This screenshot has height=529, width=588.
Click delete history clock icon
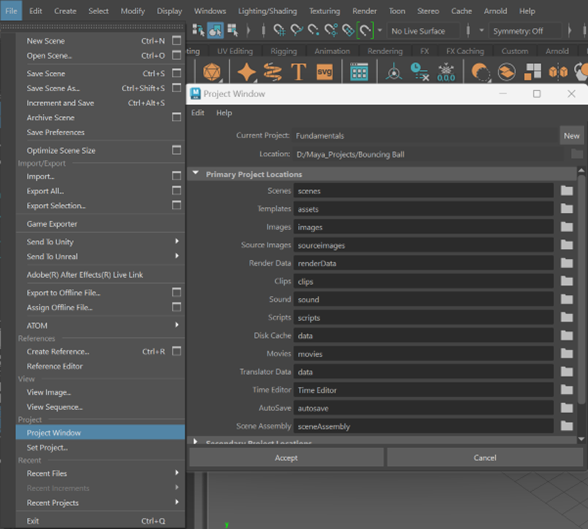pyautogui.click(x=419, y=72)
